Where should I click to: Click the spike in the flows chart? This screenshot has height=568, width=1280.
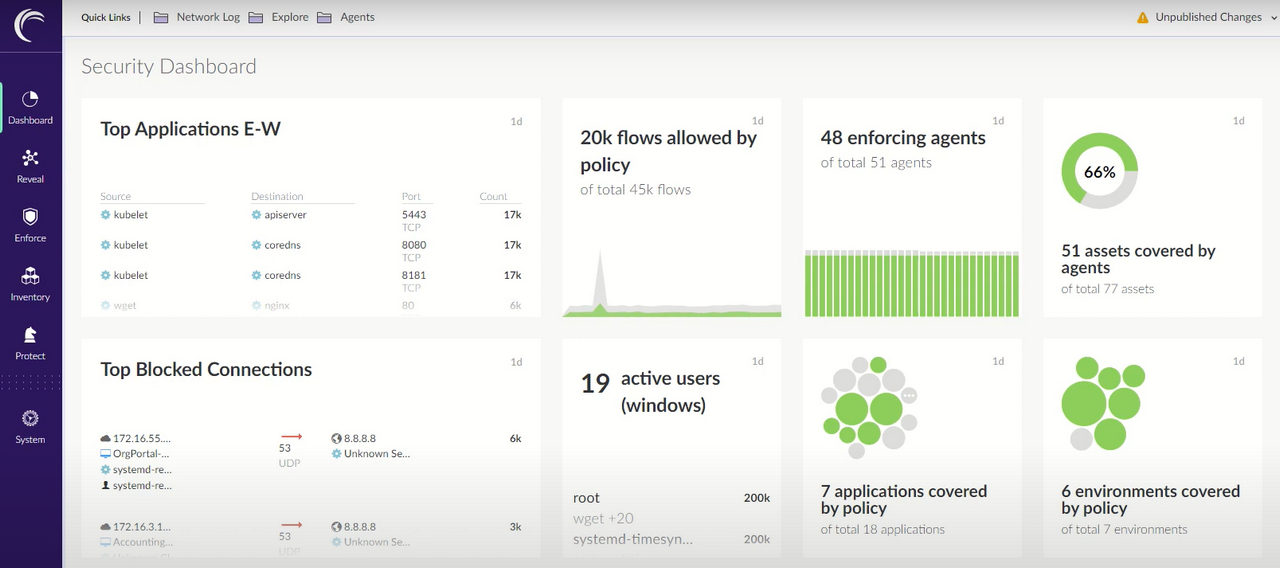(598, 280)
